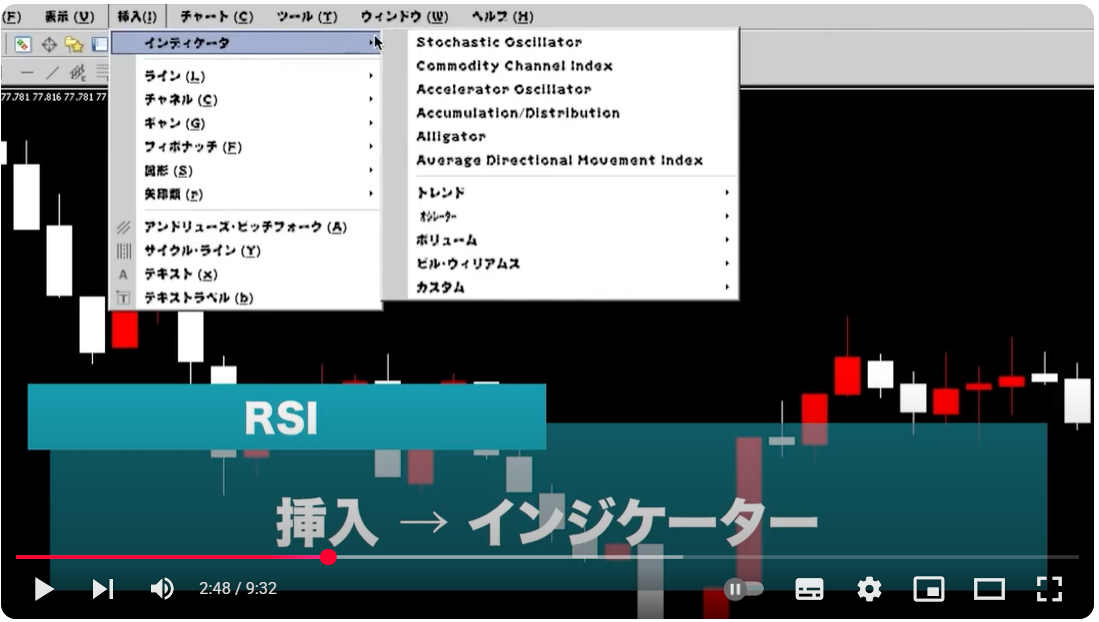Screen dimensions: 1099x622
Task: Mute the video volume
Action: tap(162, 589)
